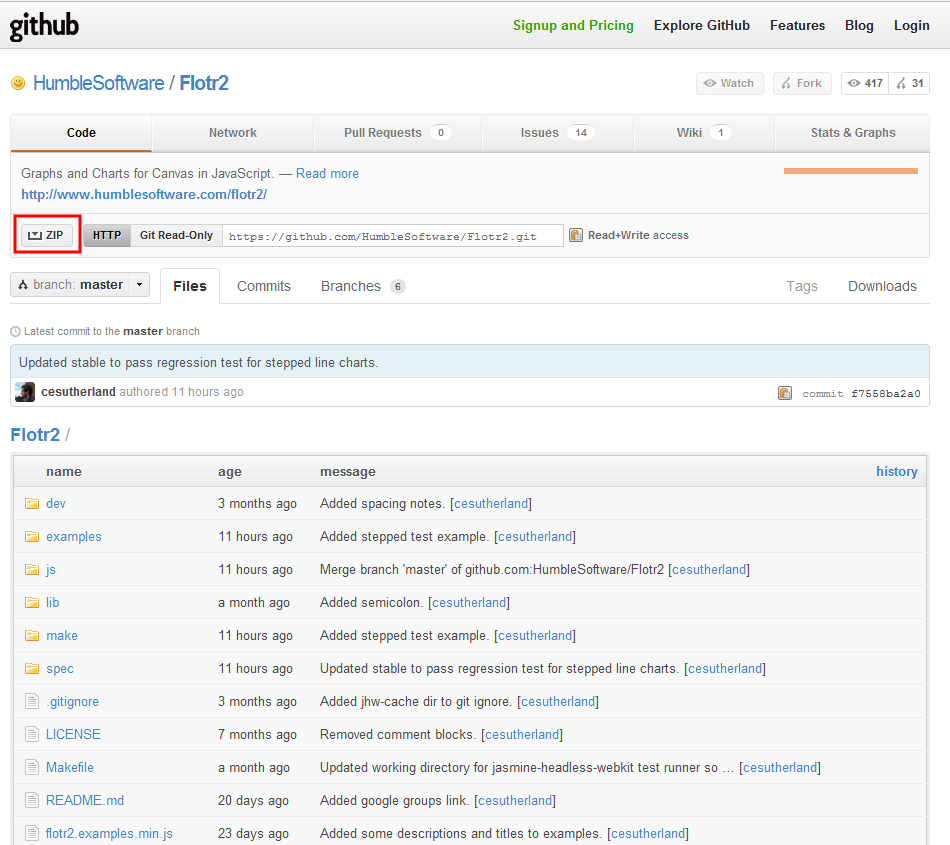Viewport: 950px width, 845px height.
Task: Click the clock icon near Latest commit
Action: point(16,331)
